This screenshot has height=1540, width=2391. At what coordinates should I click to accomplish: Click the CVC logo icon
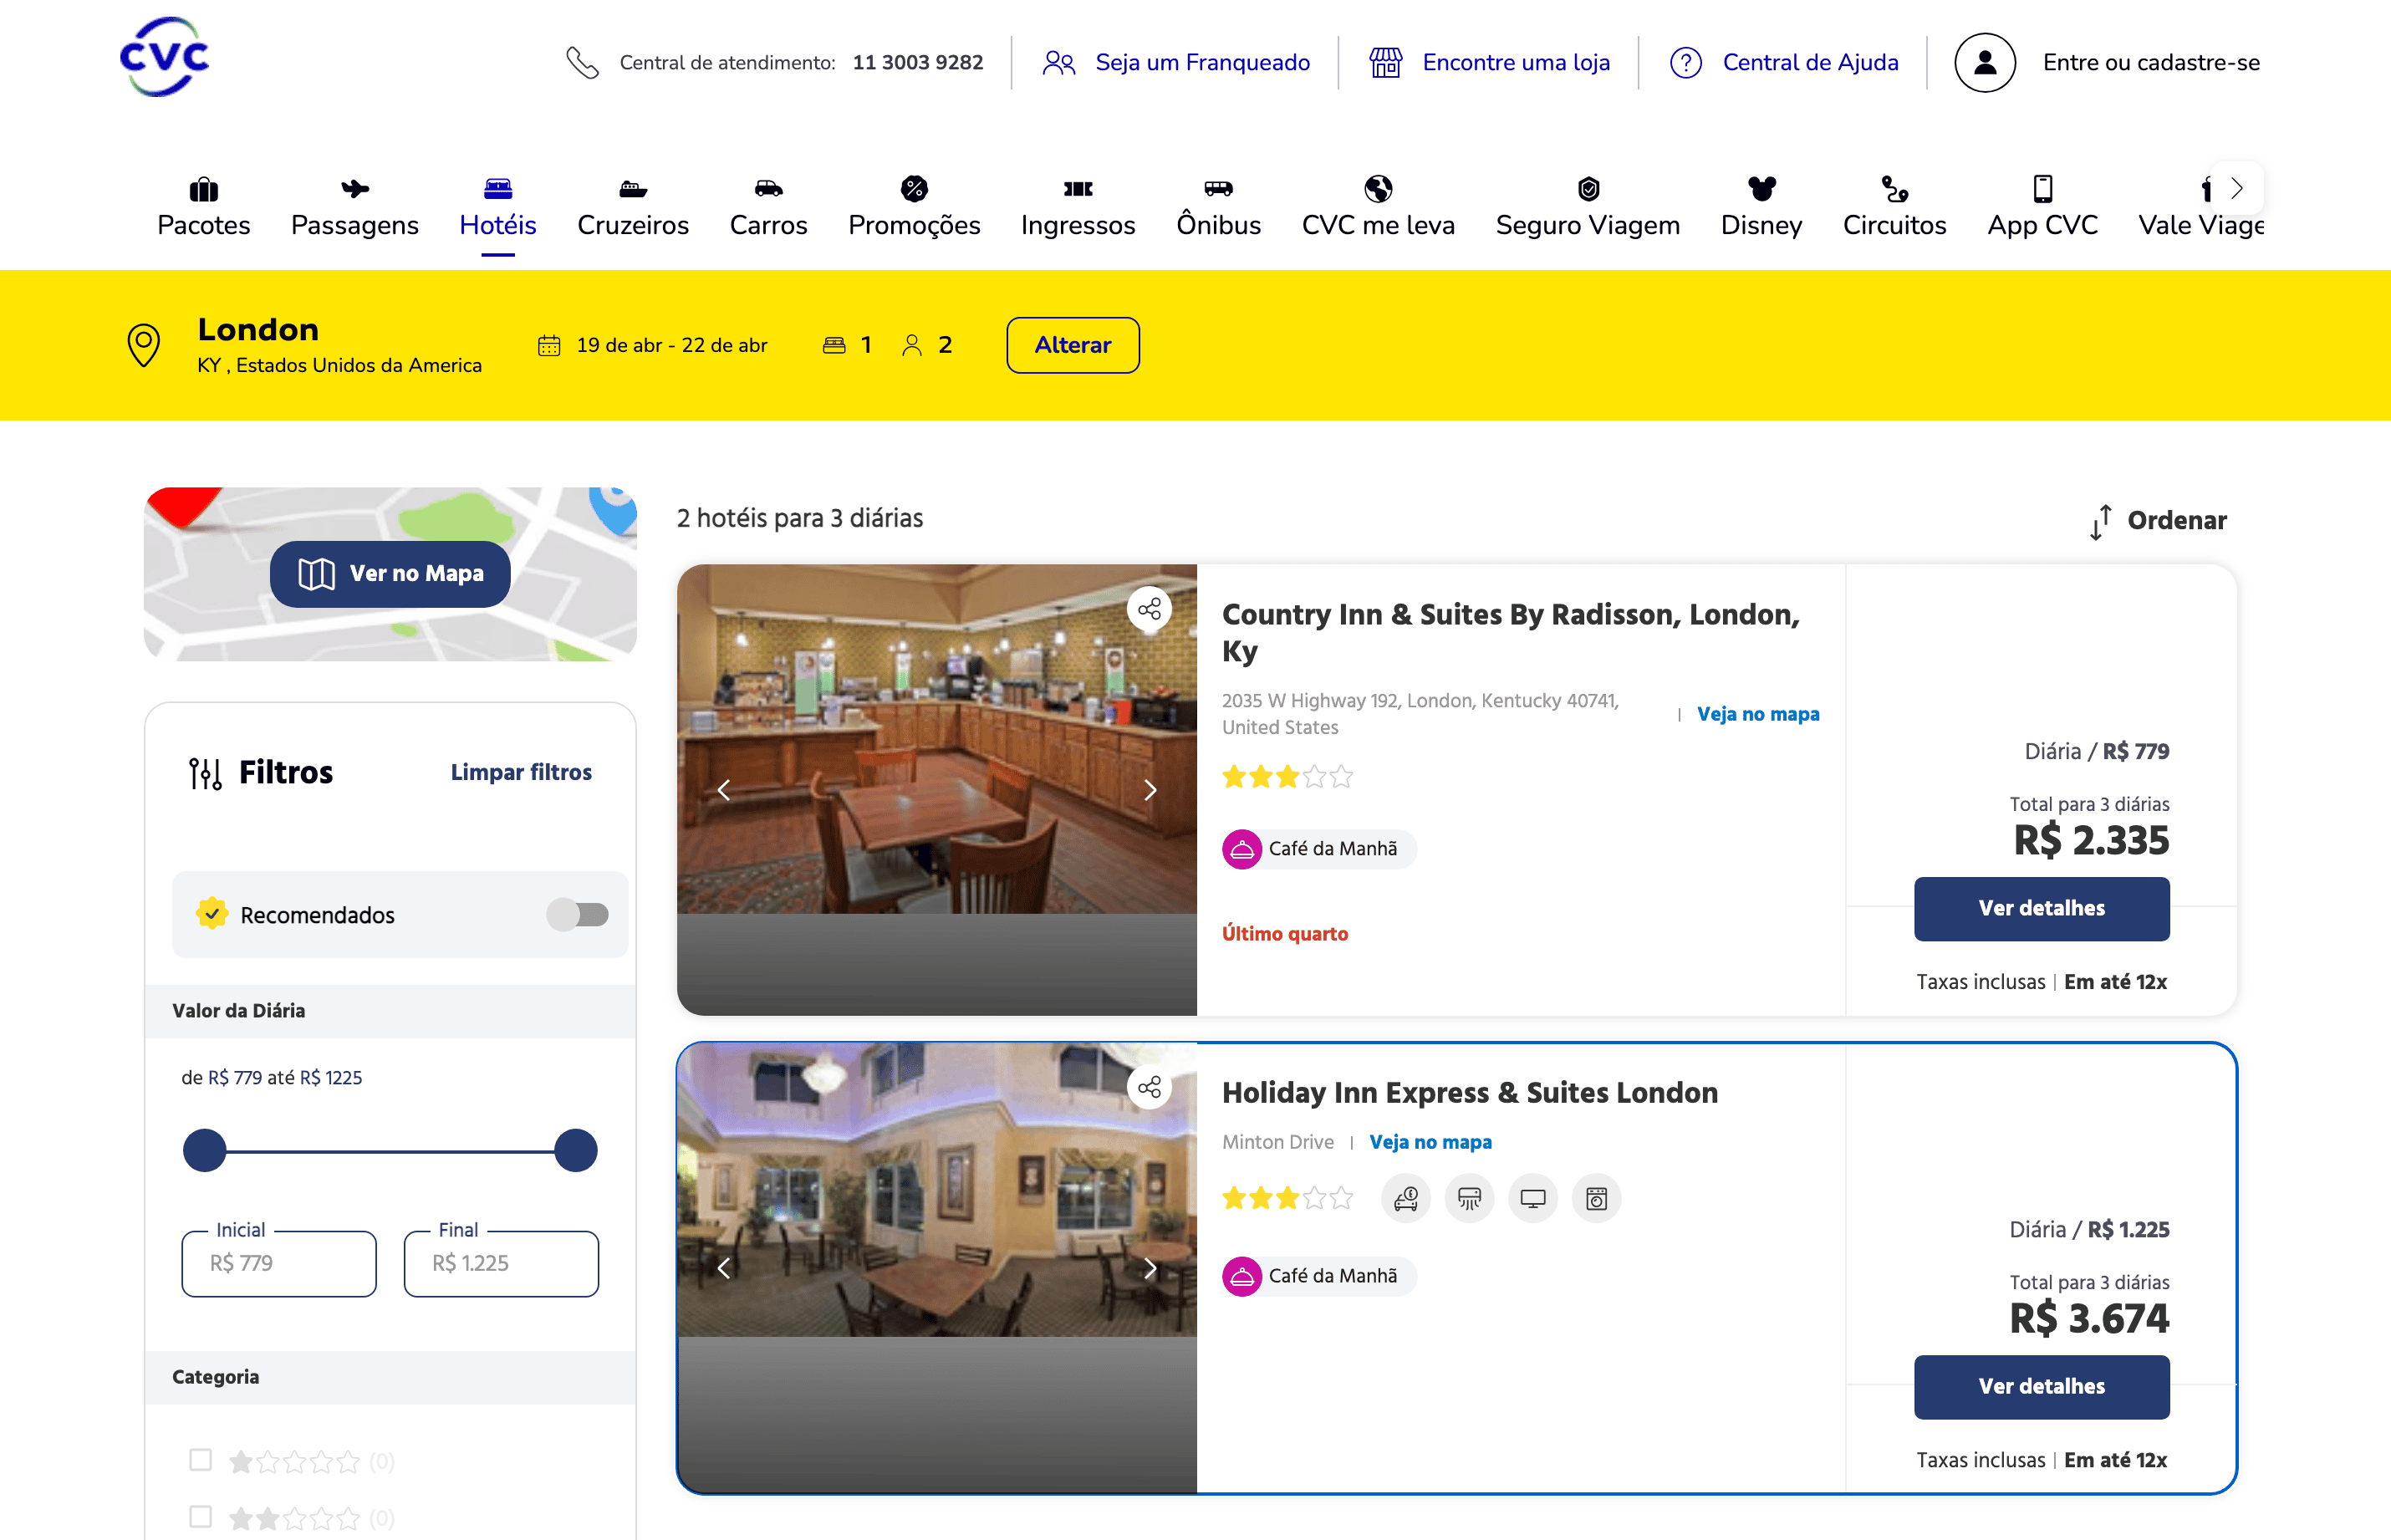point(164,57)
